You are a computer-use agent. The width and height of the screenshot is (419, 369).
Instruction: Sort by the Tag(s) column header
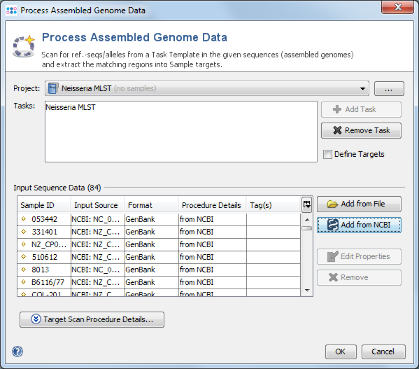273,205
